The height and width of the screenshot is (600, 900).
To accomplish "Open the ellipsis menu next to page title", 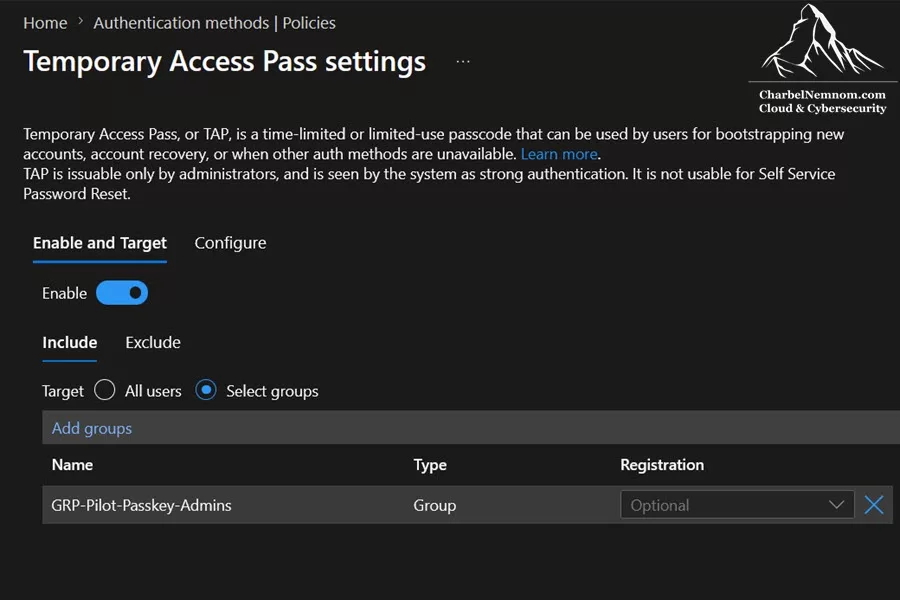I will 463,61.
